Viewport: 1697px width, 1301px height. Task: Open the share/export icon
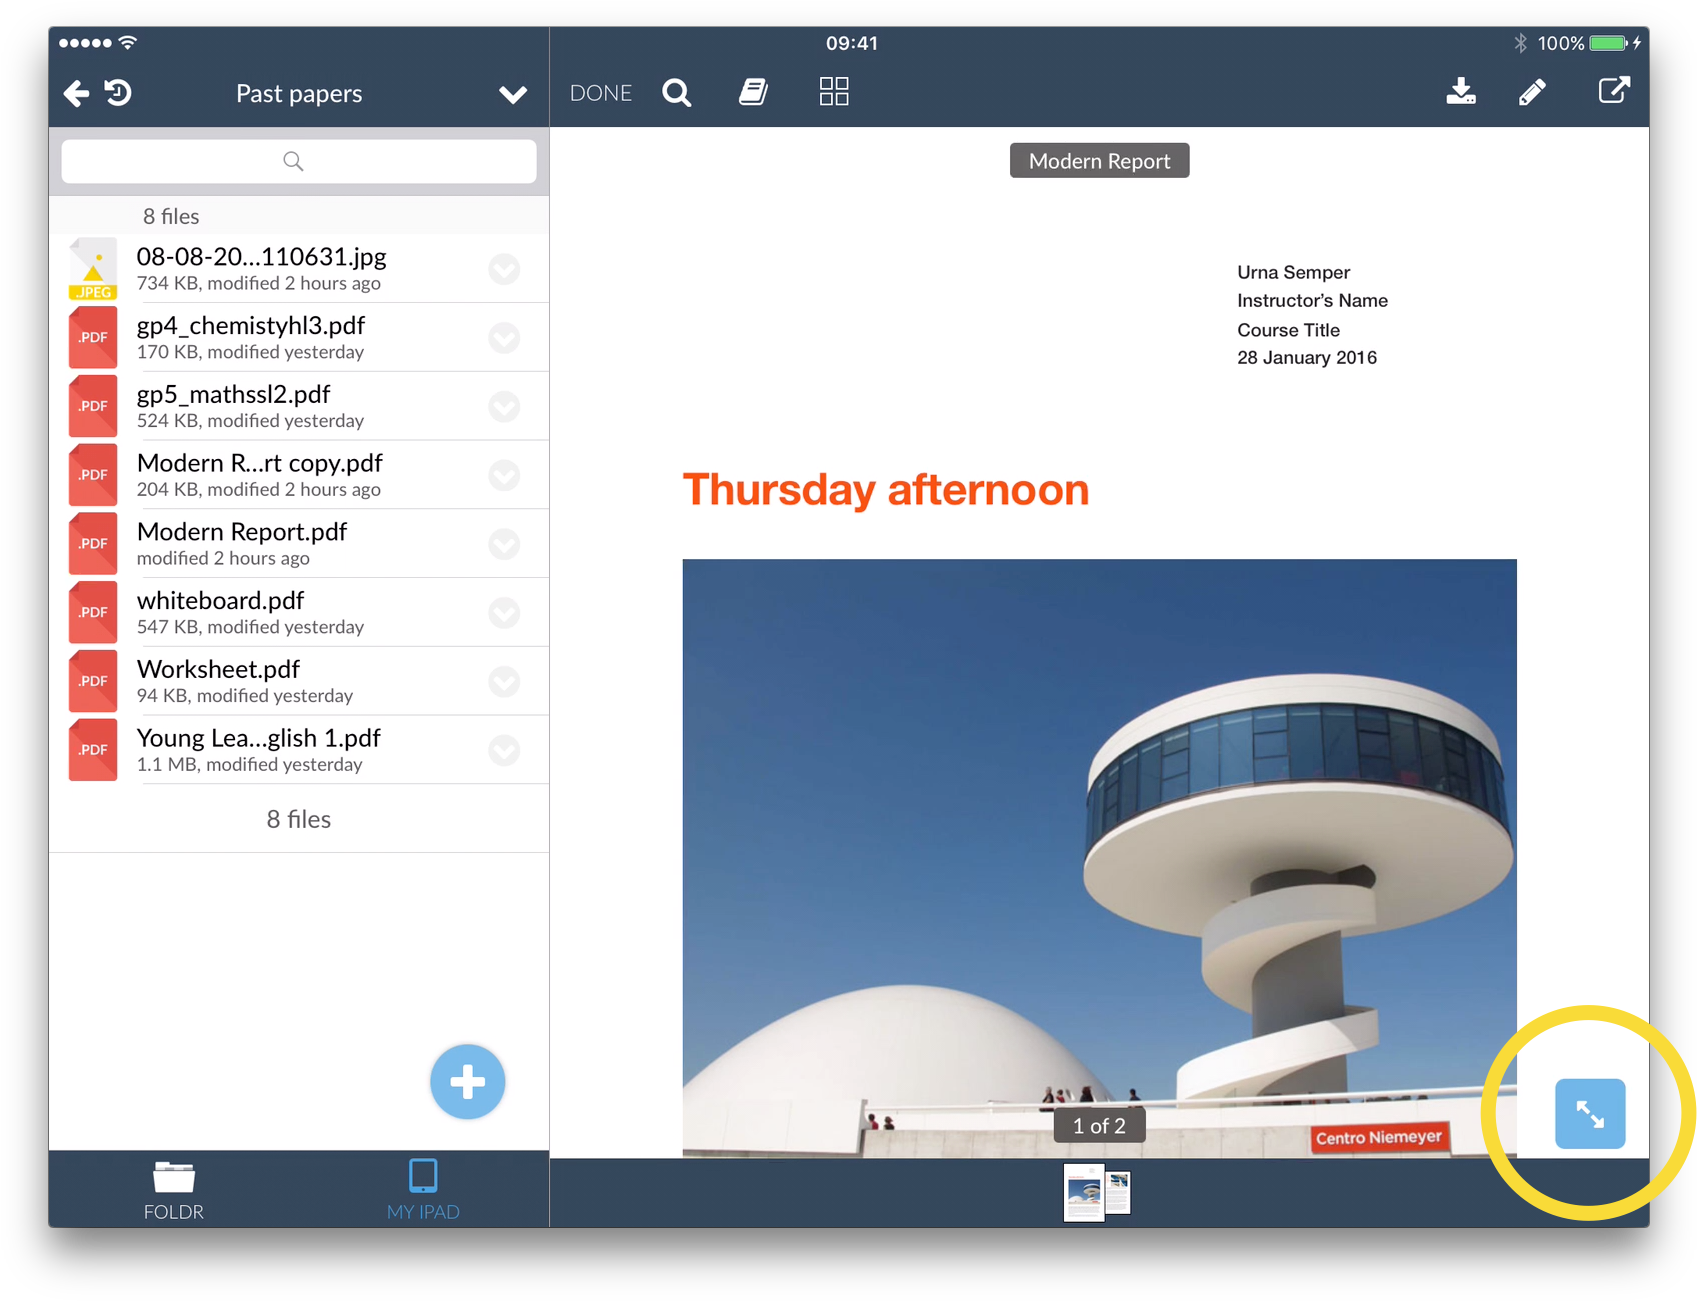pos(1613,91)
